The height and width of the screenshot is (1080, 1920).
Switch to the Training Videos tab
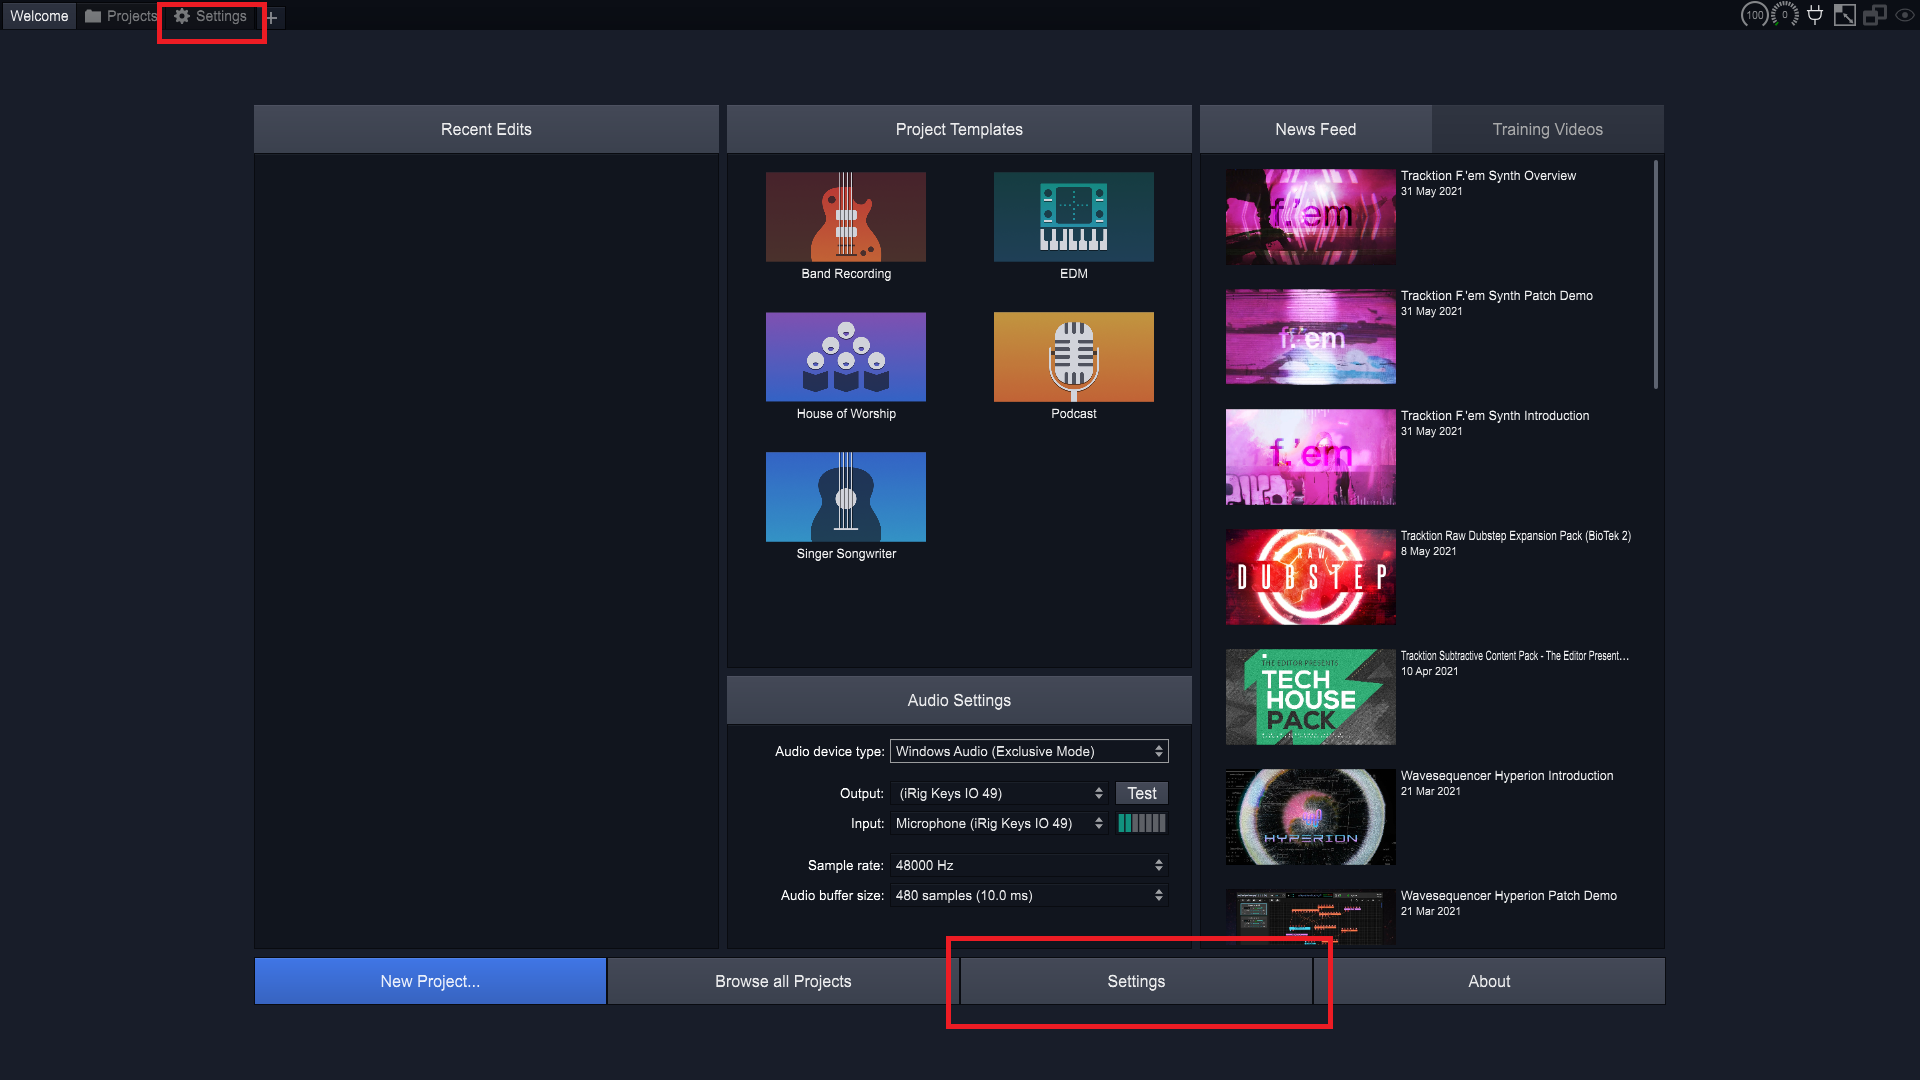(x=1547, y=129)
